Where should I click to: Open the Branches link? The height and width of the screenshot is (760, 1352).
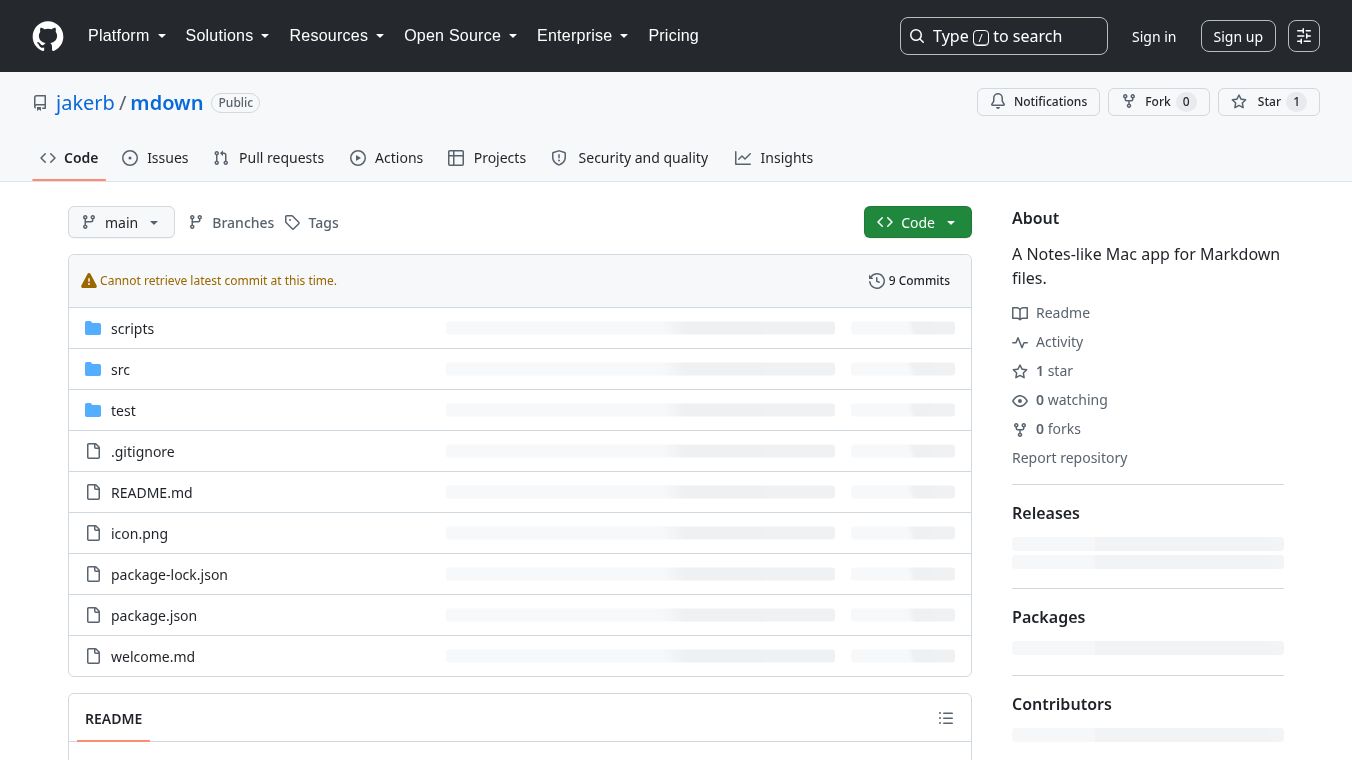[231, 222]
